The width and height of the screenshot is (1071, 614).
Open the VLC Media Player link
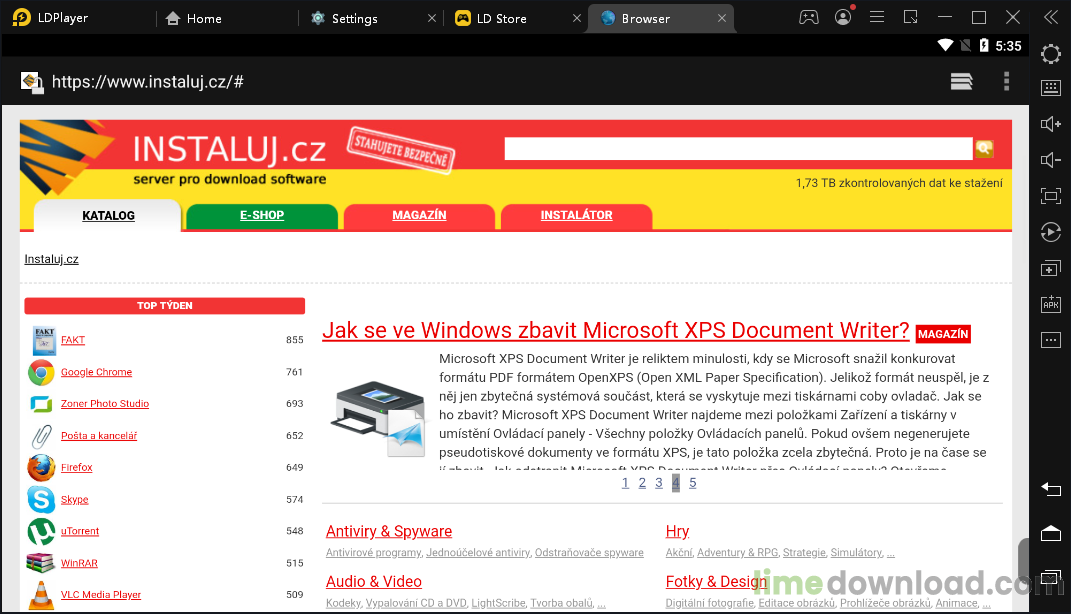(100, 595)
